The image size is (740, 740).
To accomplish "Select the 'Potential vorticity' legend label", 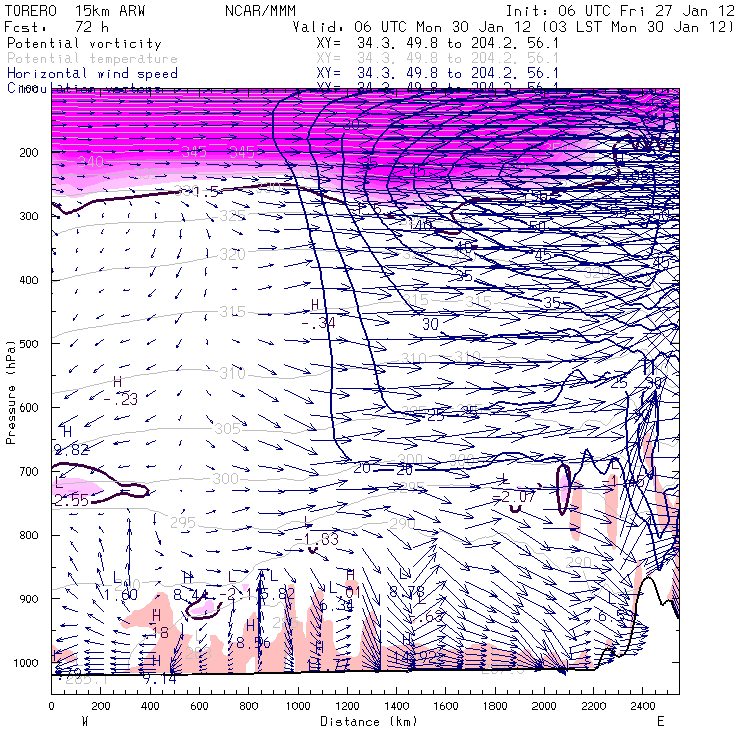I will point(84,43).
